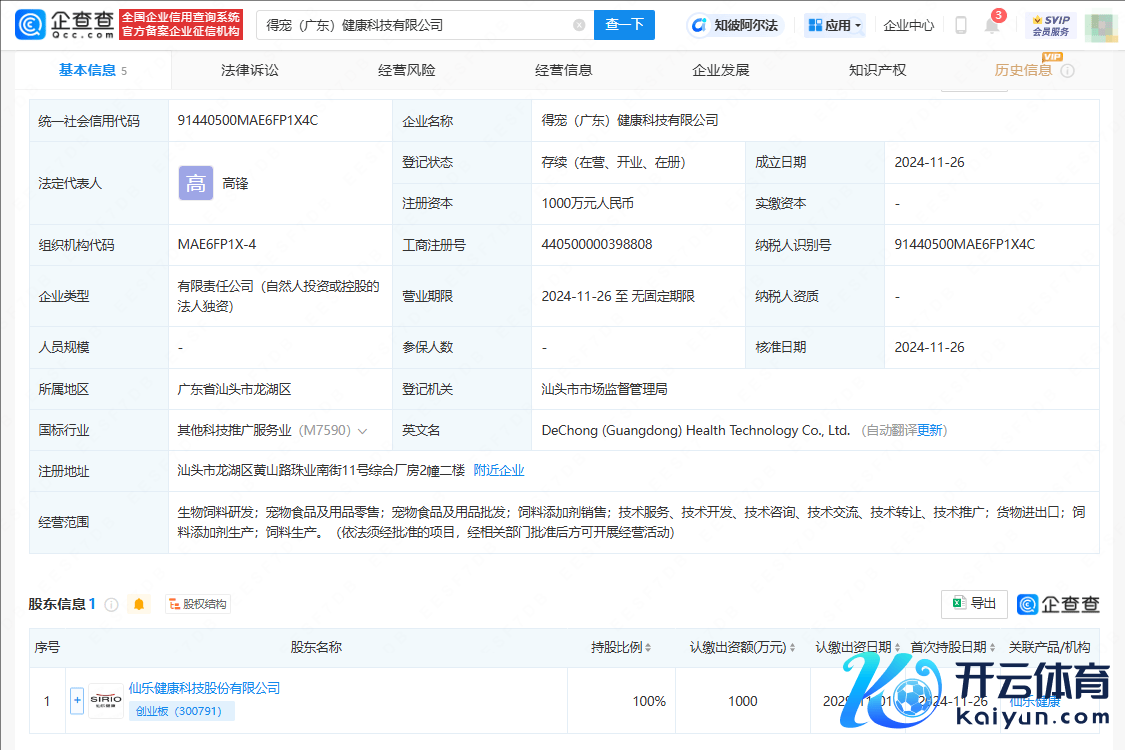The image size is (1125, 750).
Task: Focus the company search input field
Action: (410, 25)
